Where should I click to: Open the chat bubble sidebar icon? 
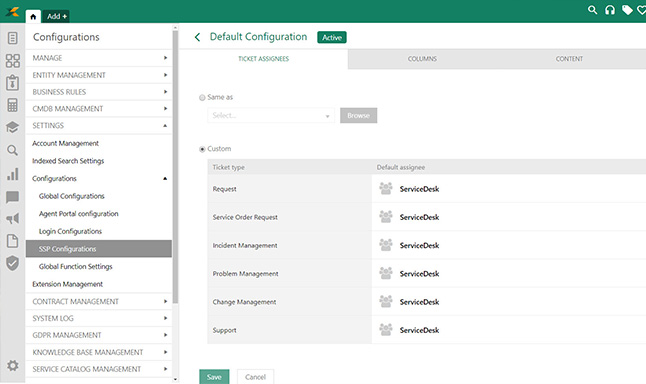click(x=12, y=197)
